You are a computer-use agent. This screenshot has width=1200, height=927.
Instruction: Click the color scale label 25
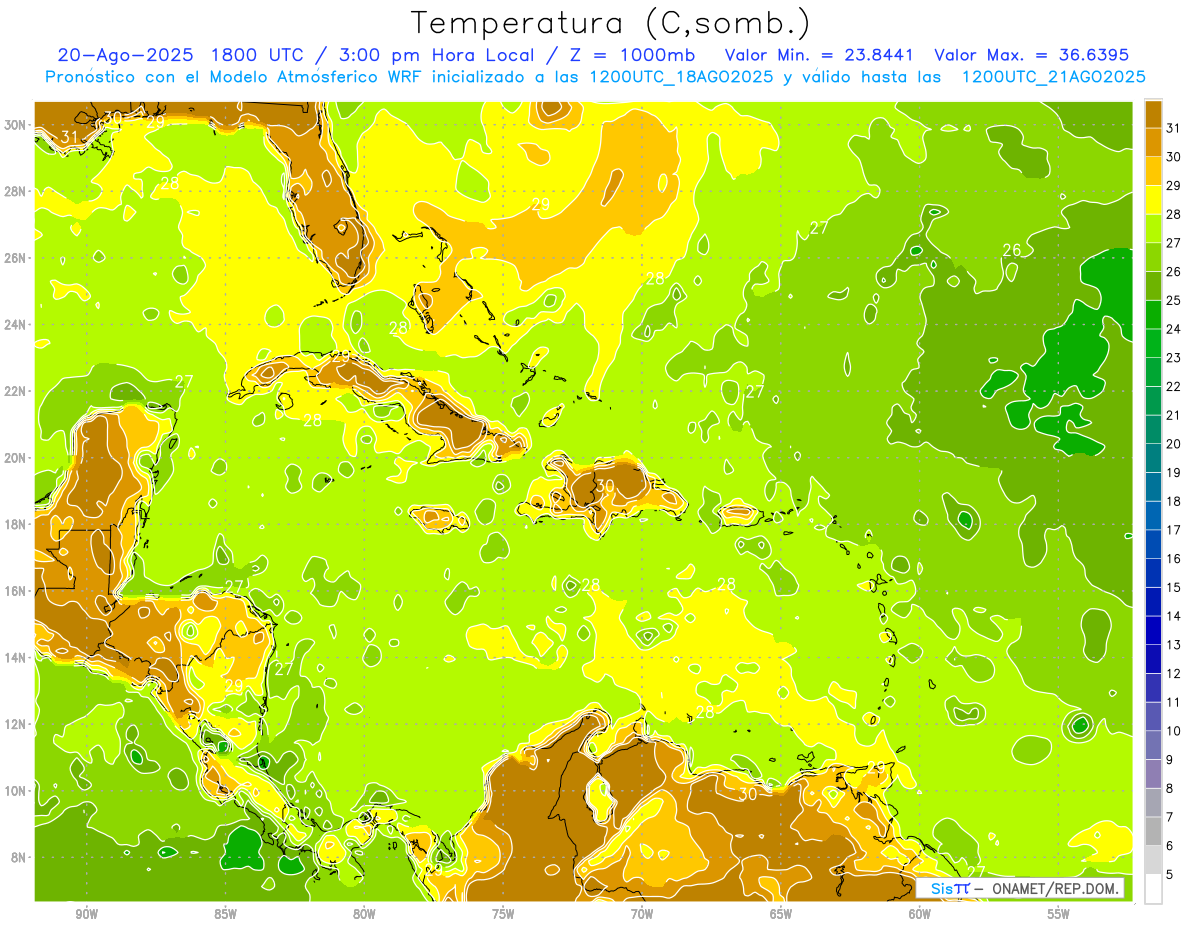click(1174, 300)
